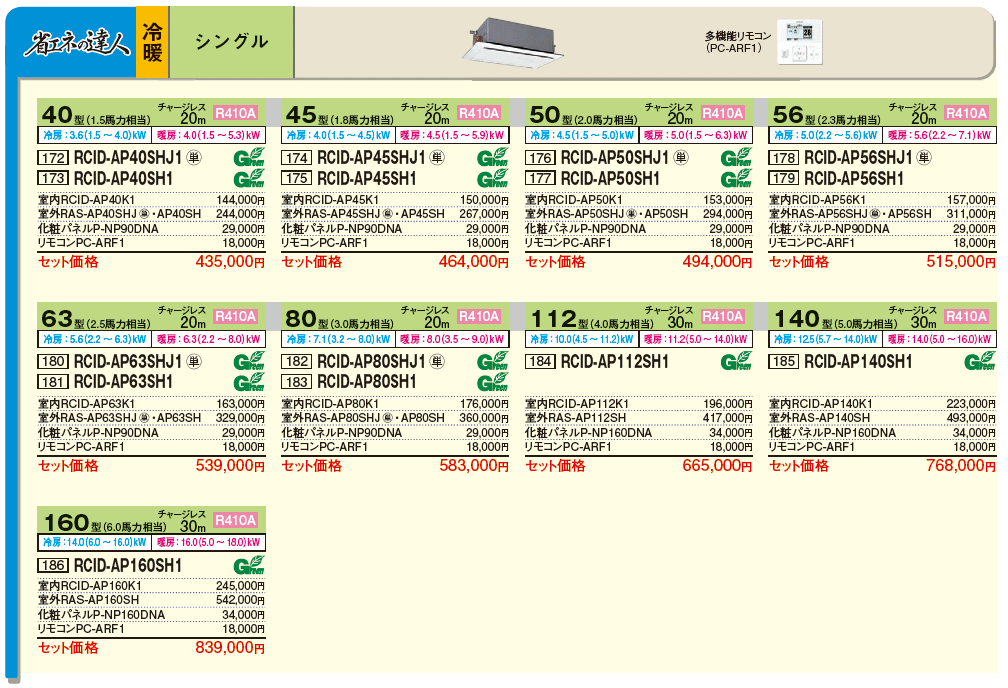The image size is (1008, 688).
Task: Click model name RCID-AP140SH1
Action: pyautogui.click(x=858, y=361)
